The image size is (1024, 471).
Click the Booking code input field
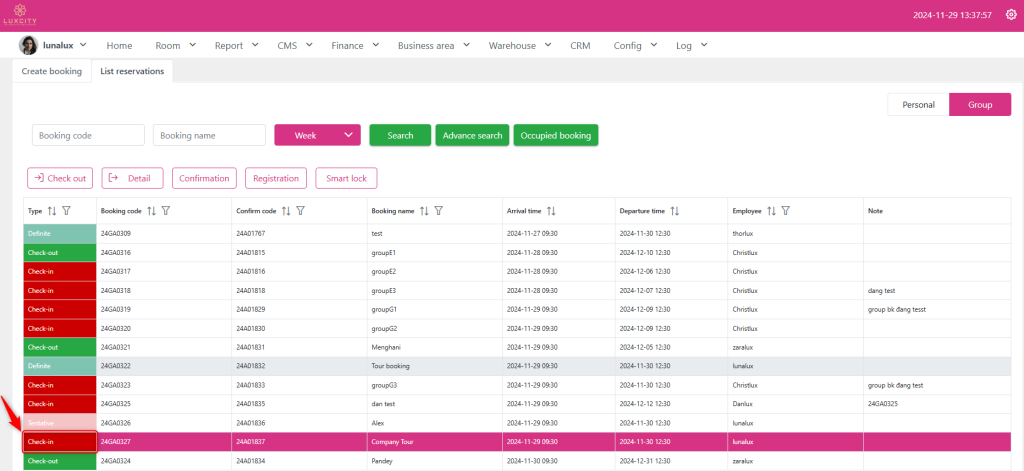(88, 135)
